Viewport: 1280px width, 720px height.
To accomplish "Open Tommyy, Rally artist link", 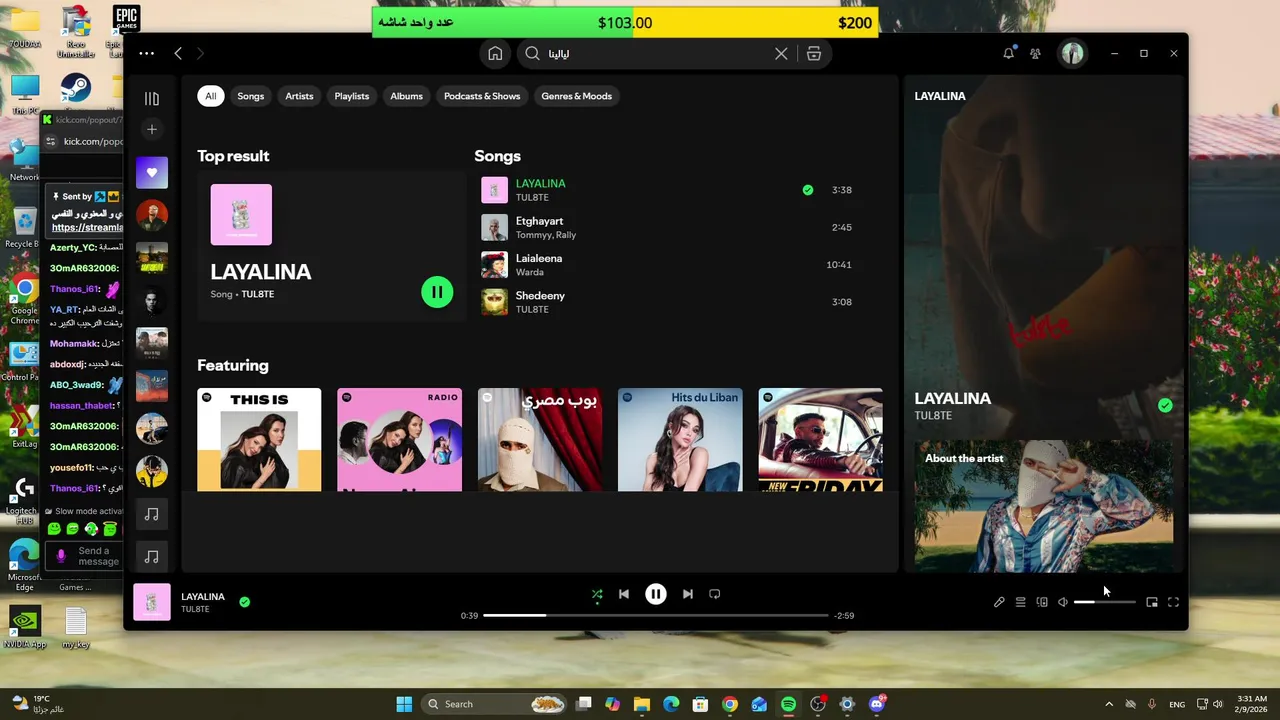I will click(x=546, y=235).
